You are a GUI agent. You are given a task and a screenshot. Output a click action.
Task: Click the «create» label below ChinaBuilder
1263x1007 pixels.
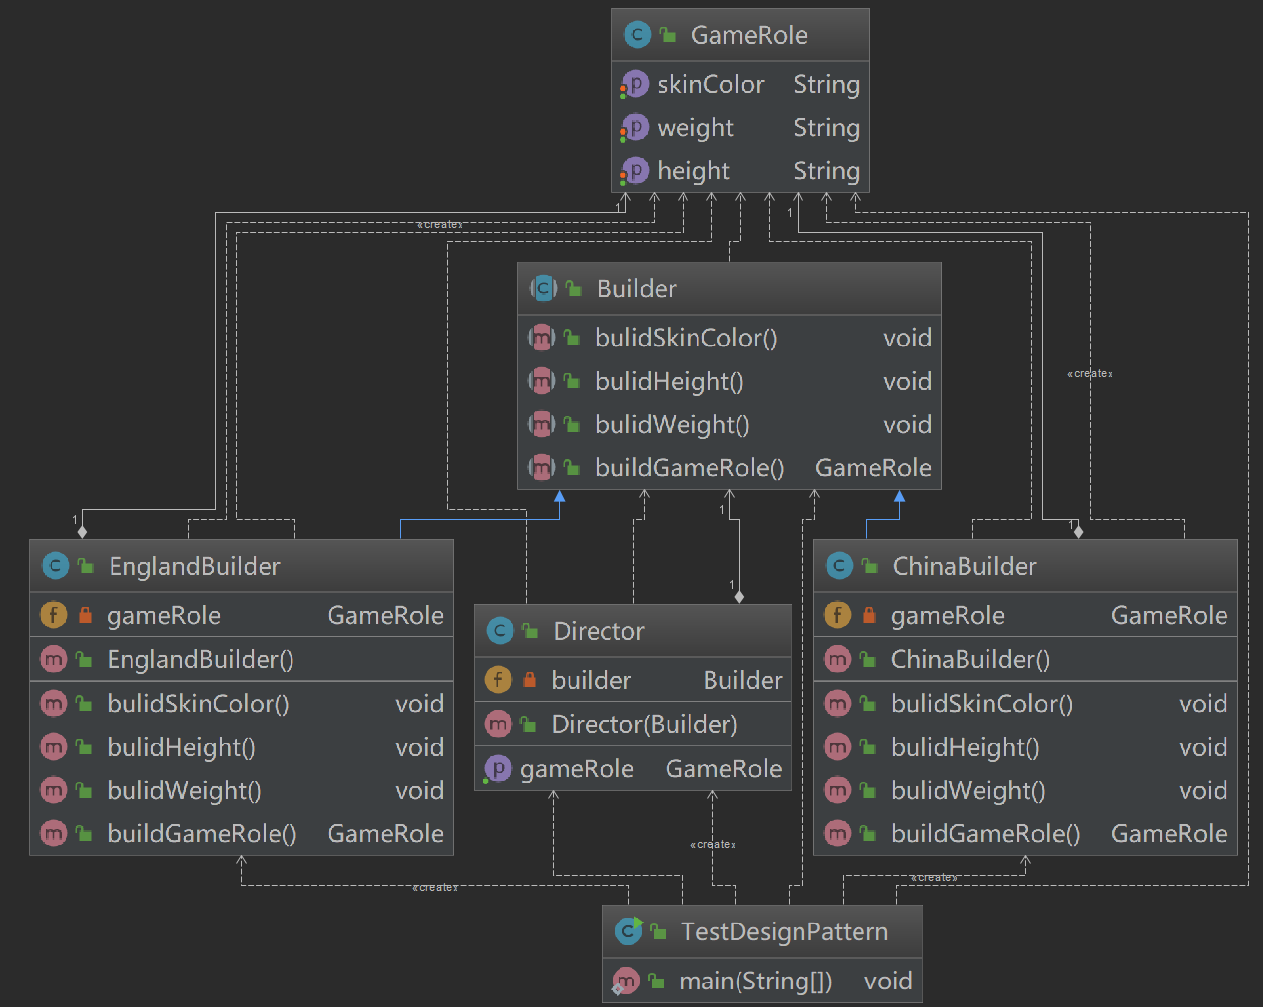[934, 877]
